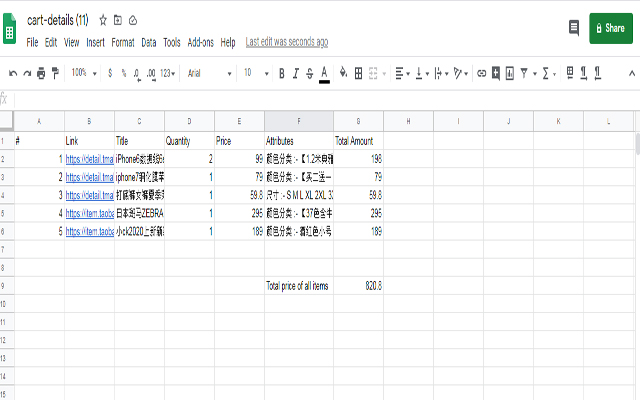Open the Help menu
Viewport: 640px width, 400px height.
click(228, 42)
